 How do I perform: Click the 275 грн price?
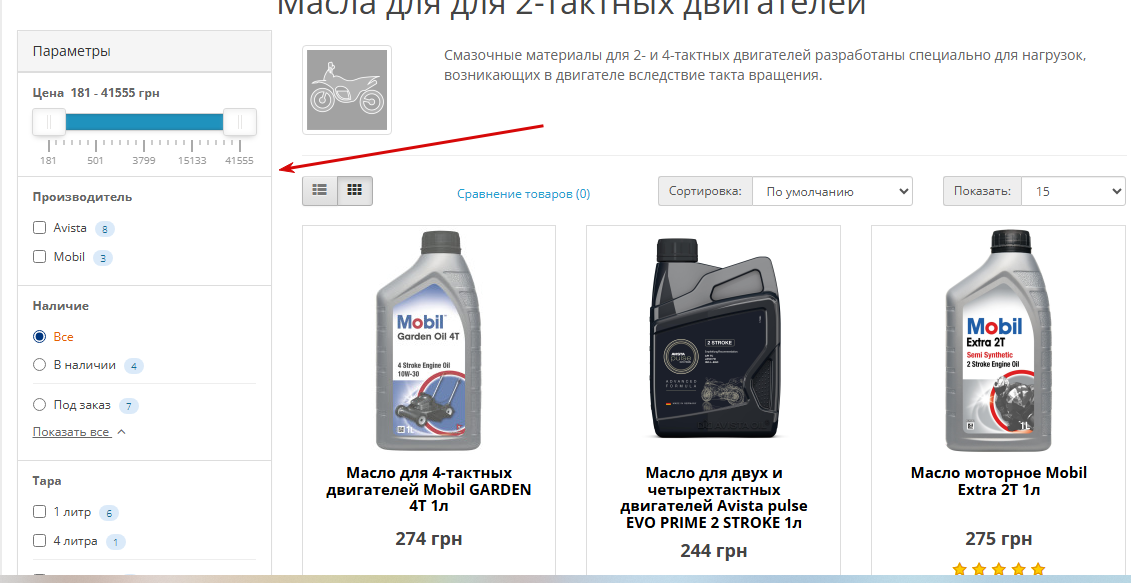point(998,539)
